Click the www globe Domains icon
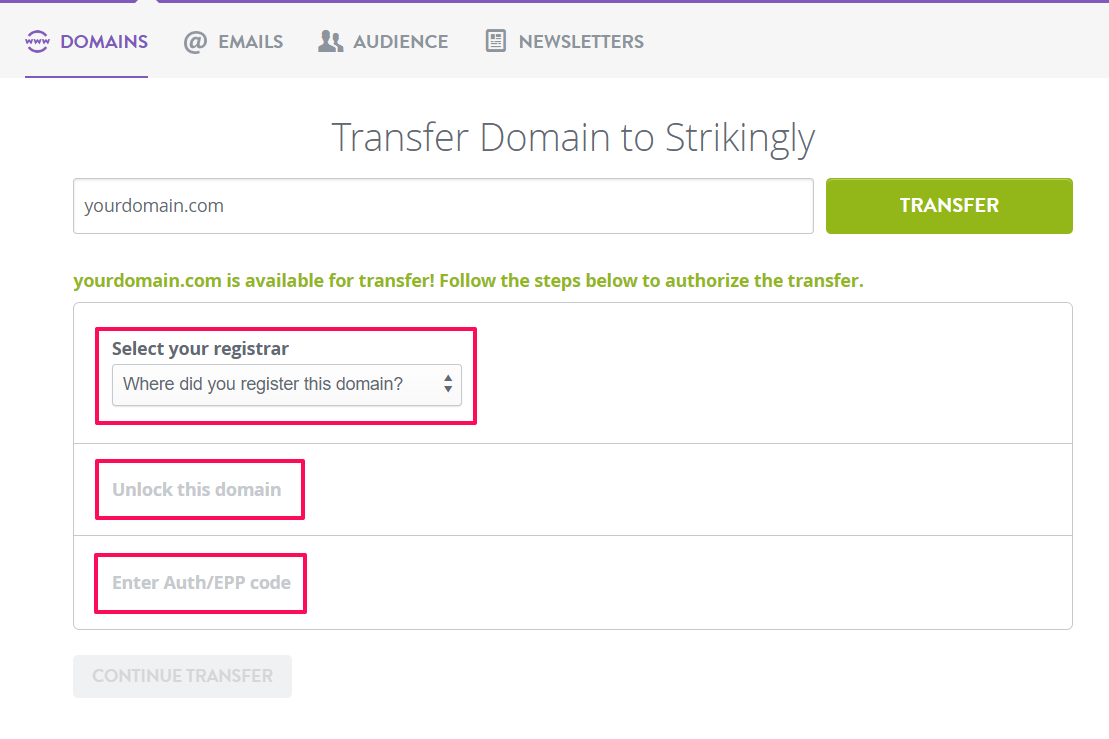 37,42
